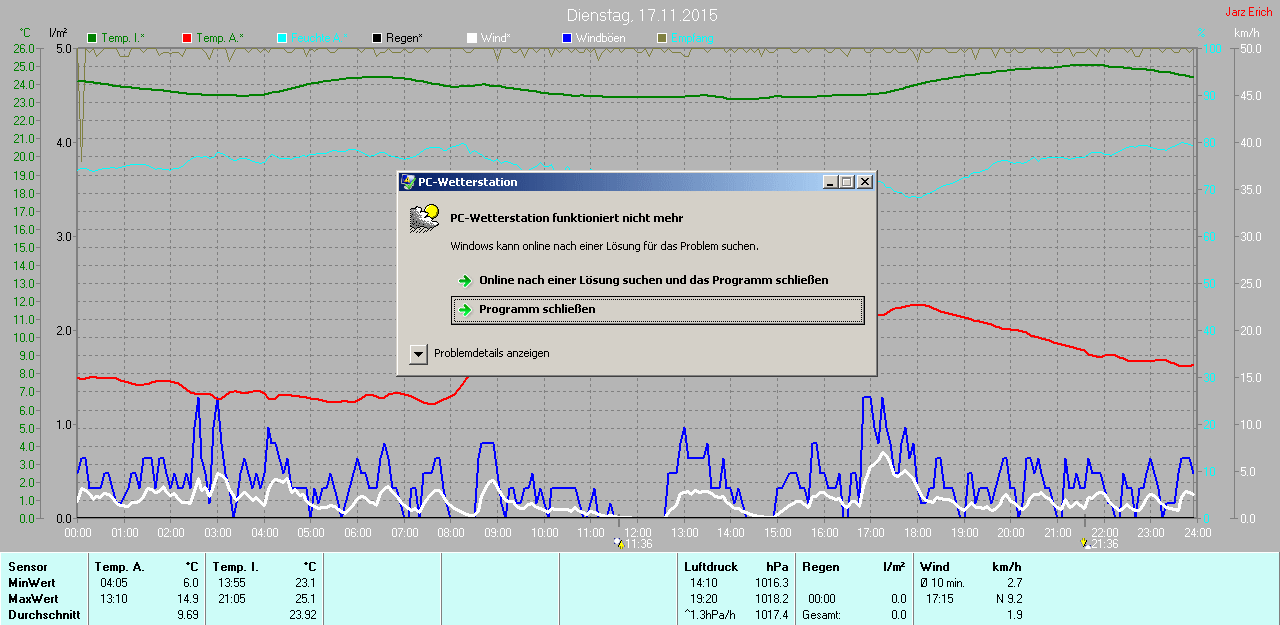Click green arrow beside online solution search
Screen dimensions: 1280x625
click(x=465, y=281)
